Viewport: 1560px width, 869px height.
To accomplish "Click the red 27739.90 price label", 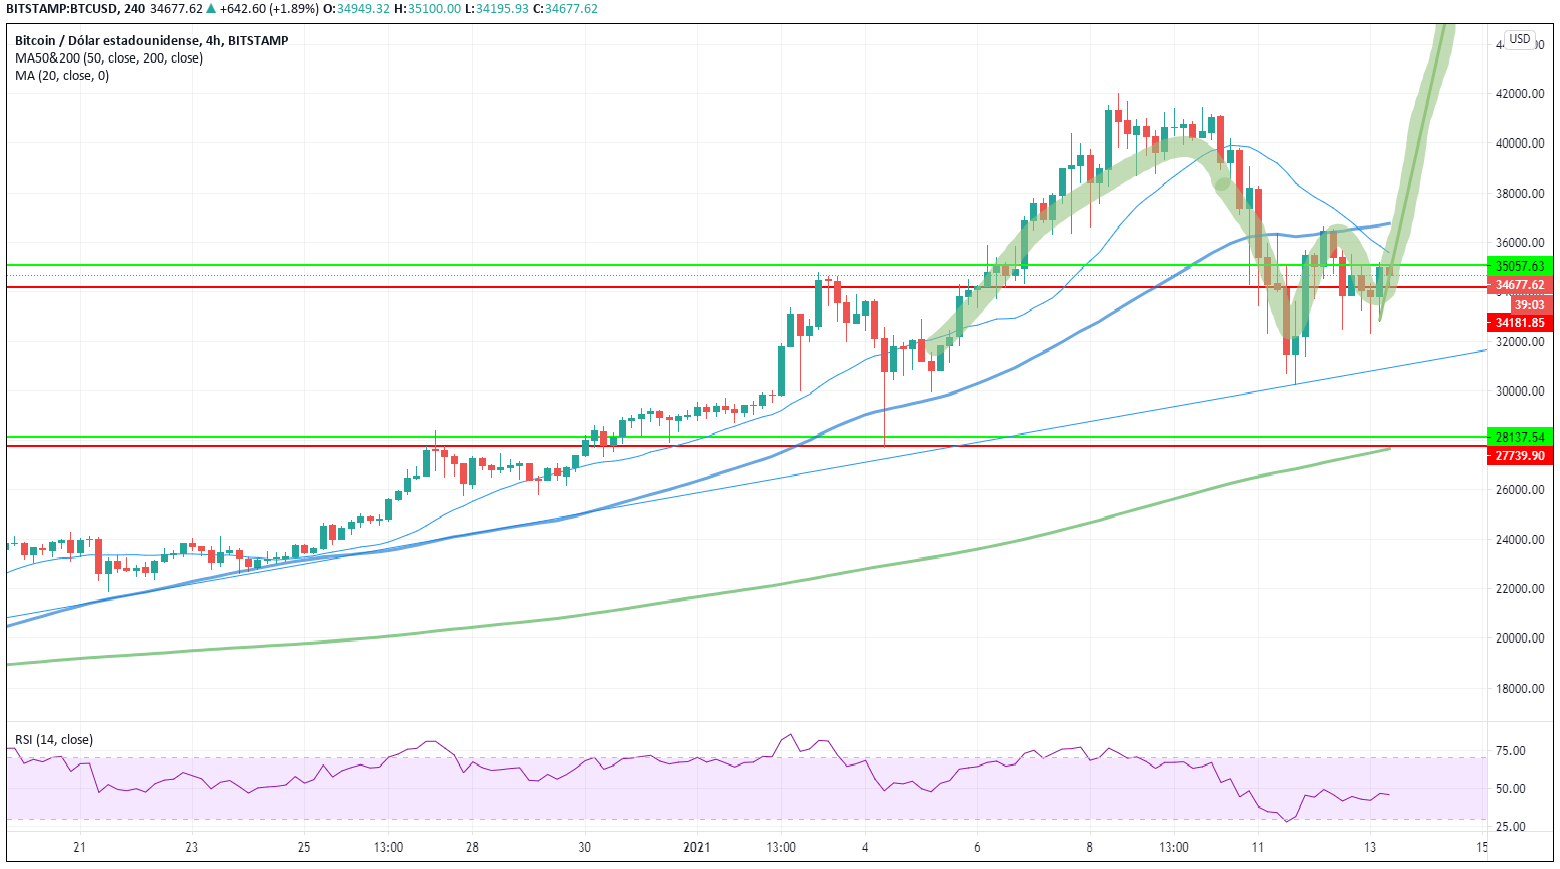I will click(x=1519, y=456).
